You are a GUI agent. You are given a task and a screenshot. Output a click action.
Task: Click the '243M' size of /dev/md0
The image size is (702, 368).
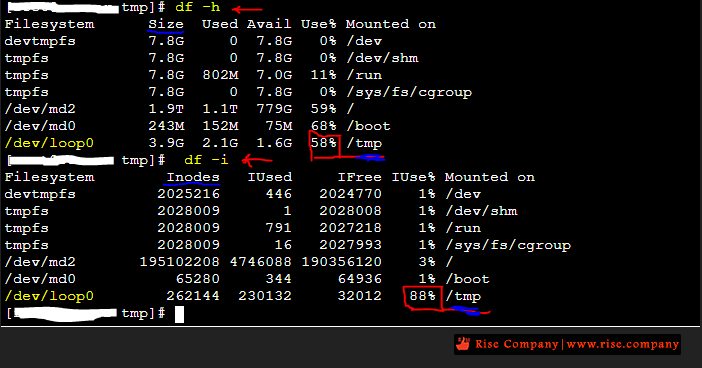pyautogui.click(x=166, y=126)
